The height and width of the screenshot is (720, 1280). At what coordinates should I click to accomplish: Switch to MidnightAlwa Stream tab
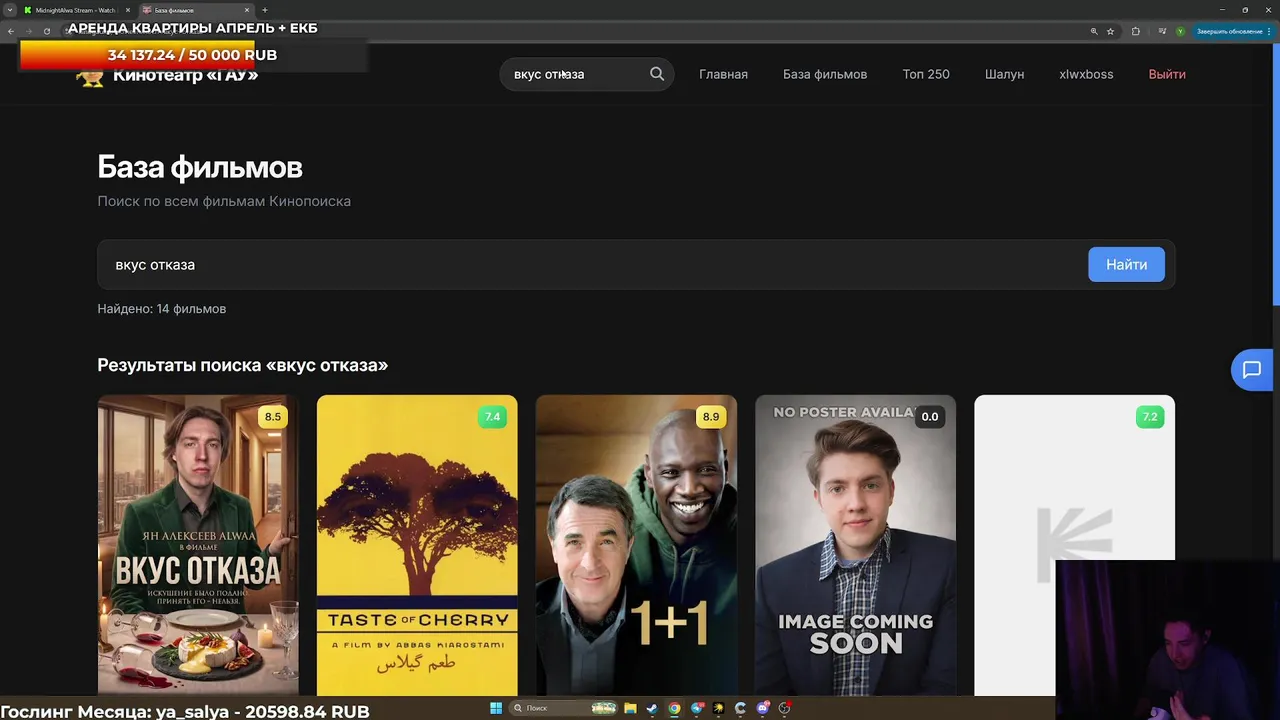coord(75,10)
